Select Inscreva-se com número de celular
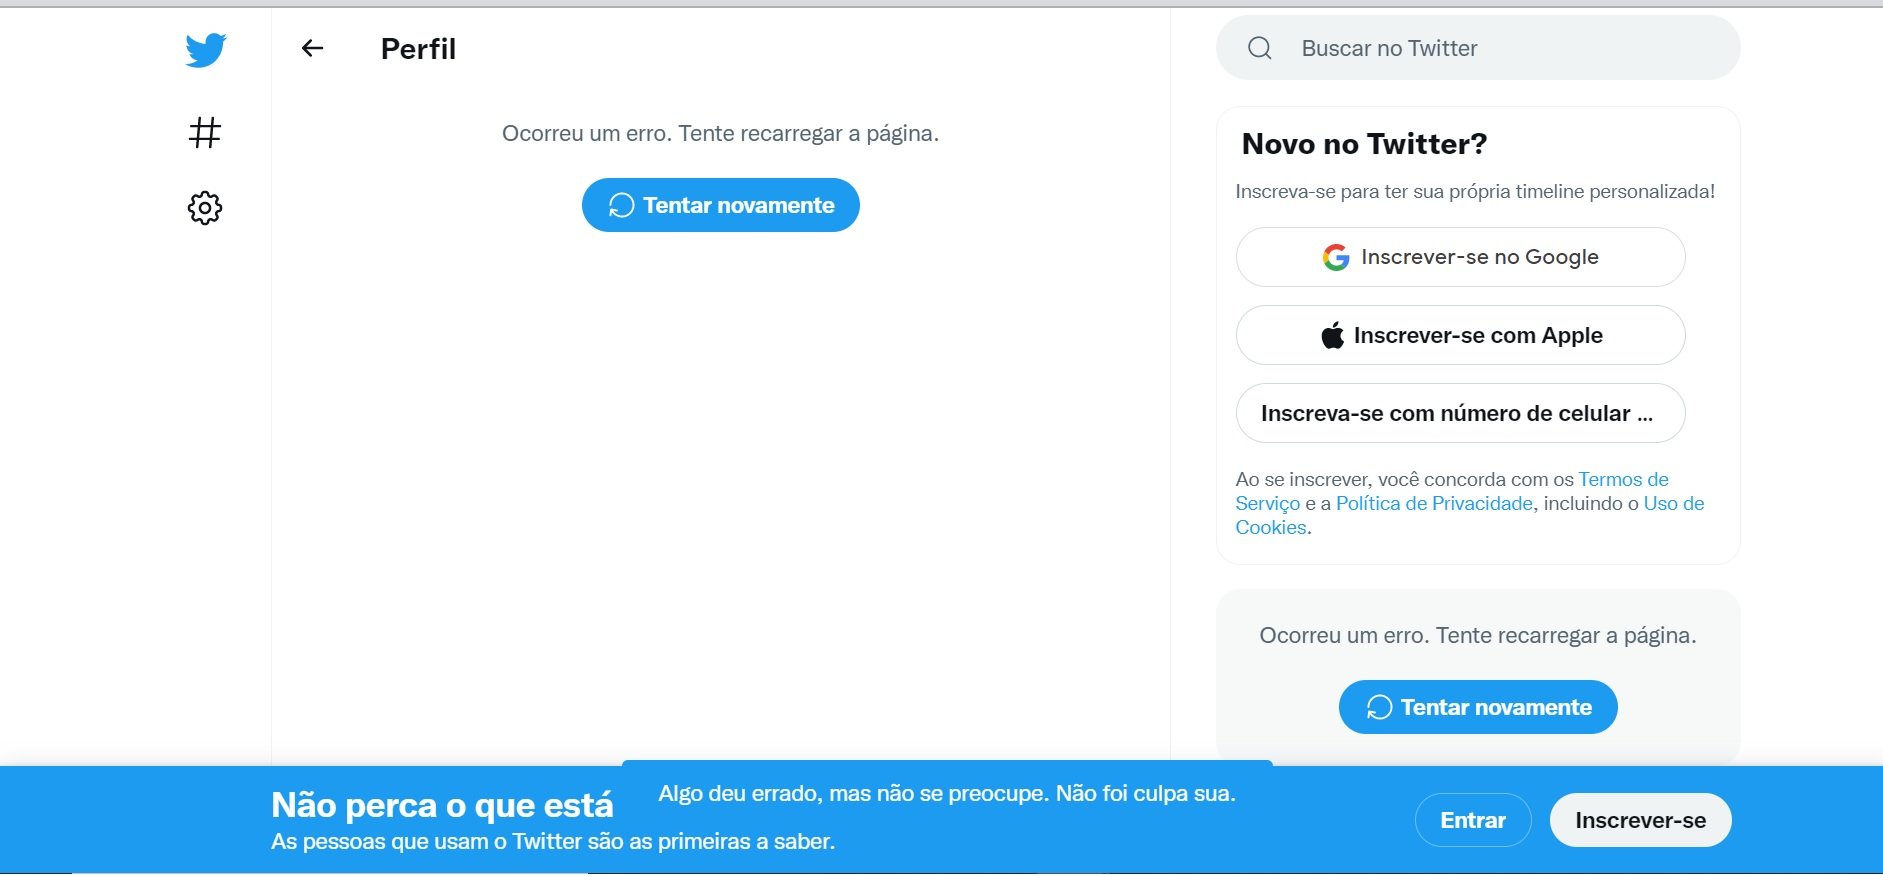Screen dimensions: 1883x876 pos(1461,413)
